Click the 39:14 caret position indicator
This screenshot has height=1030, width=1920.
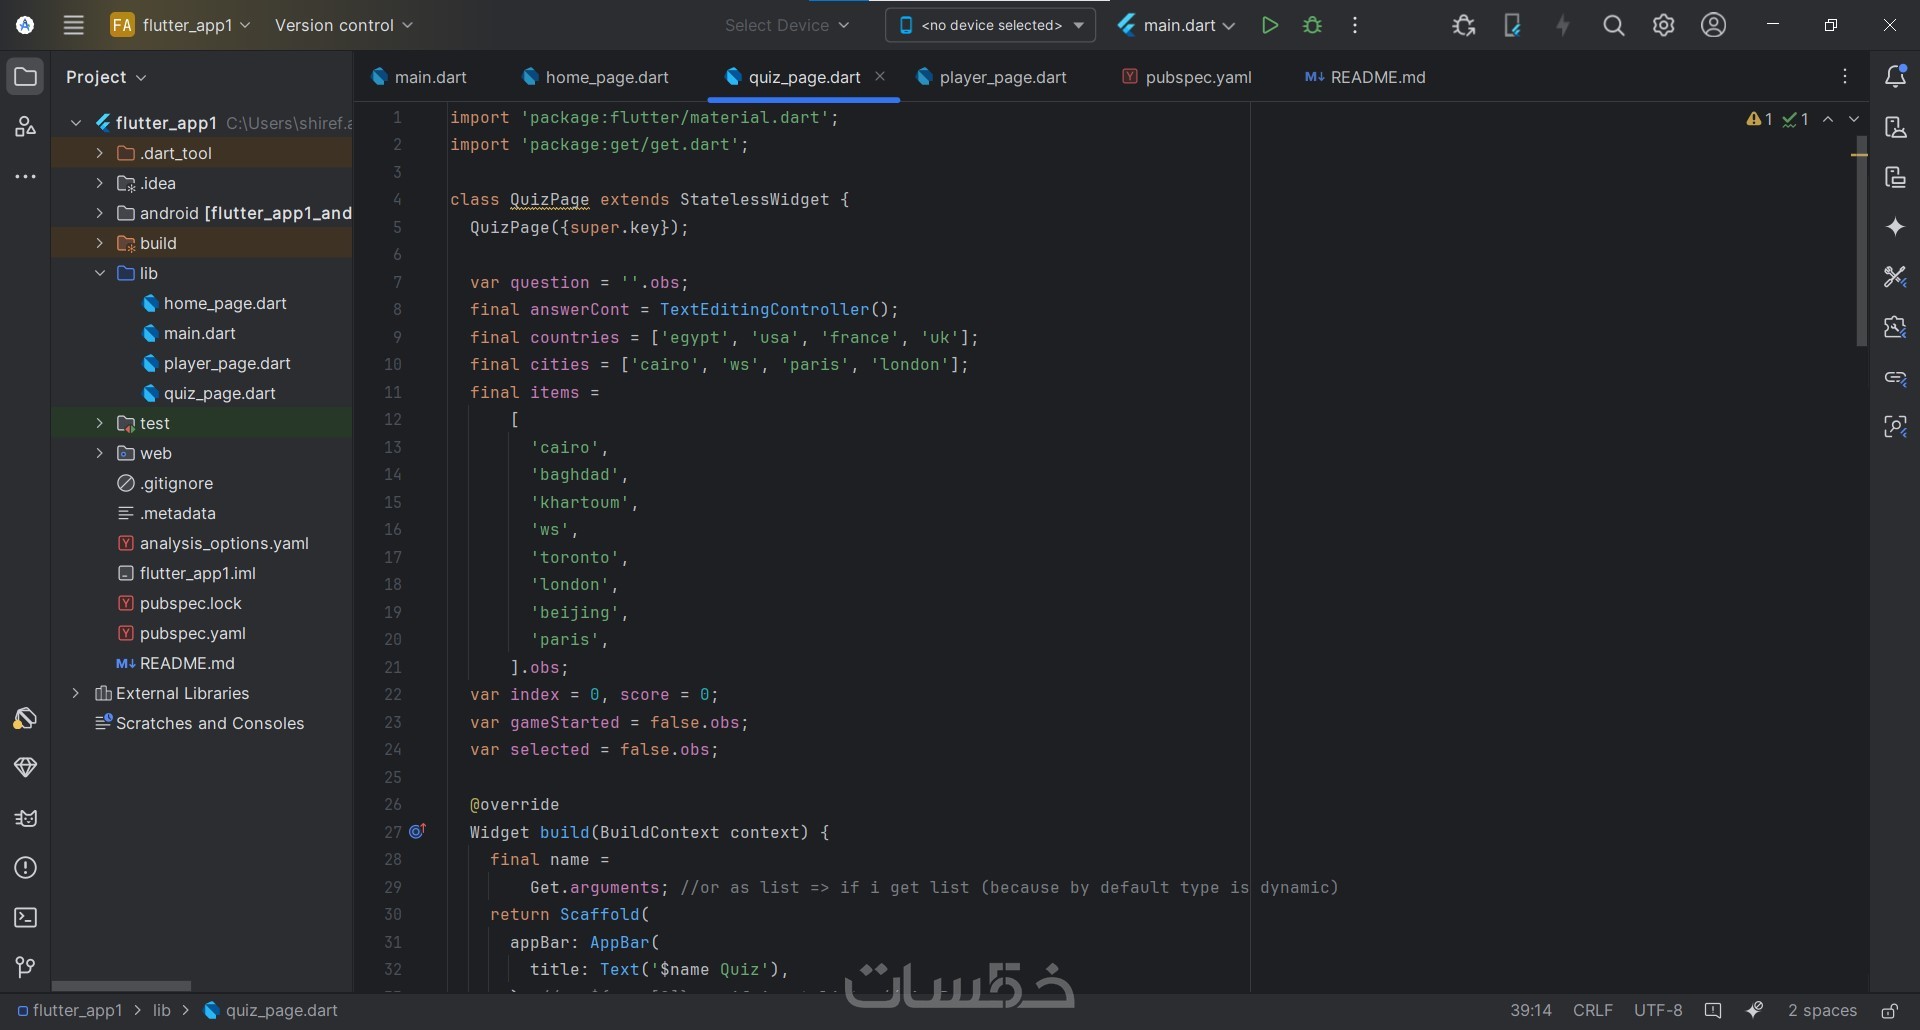coord(1530,1011)
